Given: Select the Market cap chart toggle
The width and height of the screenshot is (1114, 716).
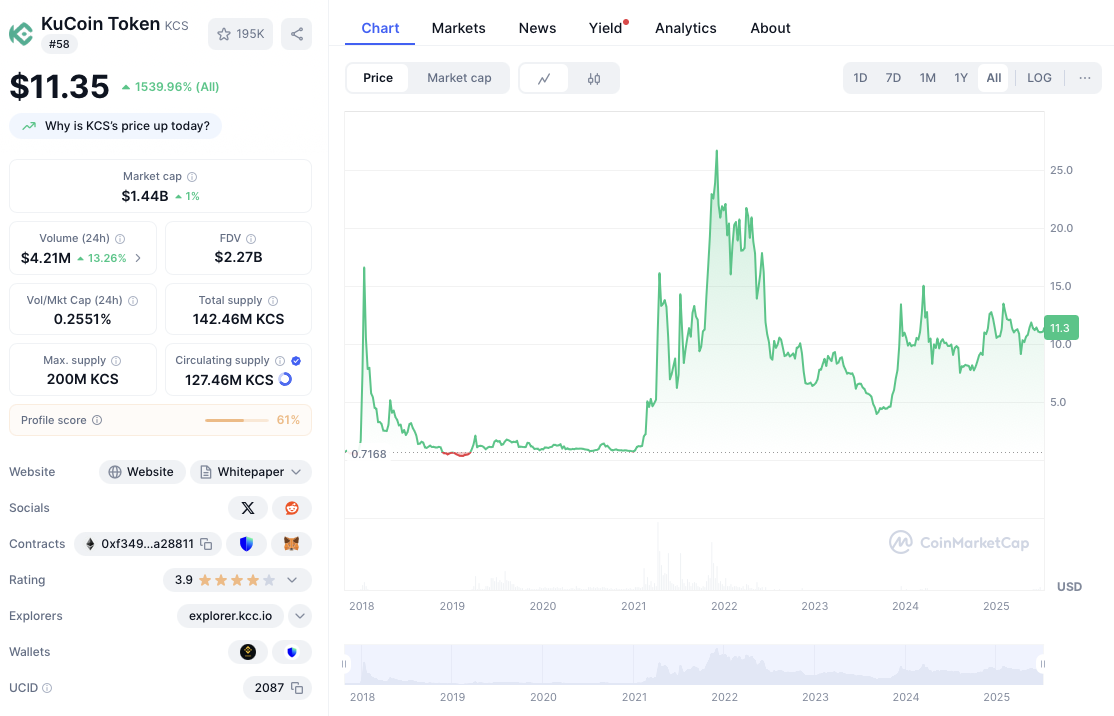Looking at the screenshot, I should pos(459,78).
